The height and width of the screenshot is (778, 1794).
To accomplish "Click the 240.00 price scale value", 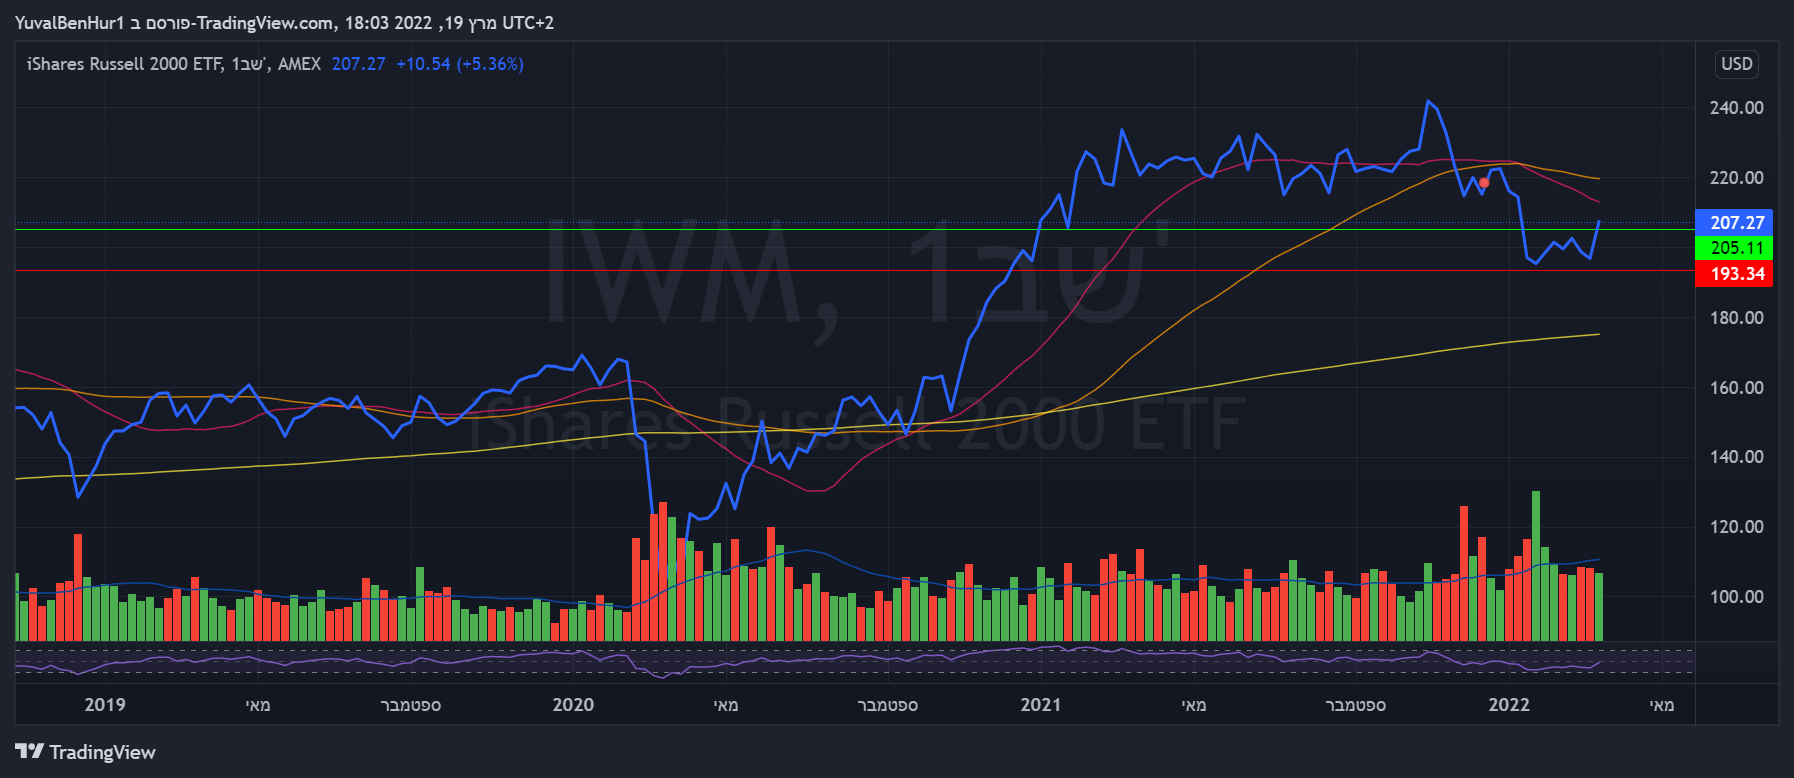I will [x=1737, y=108].
